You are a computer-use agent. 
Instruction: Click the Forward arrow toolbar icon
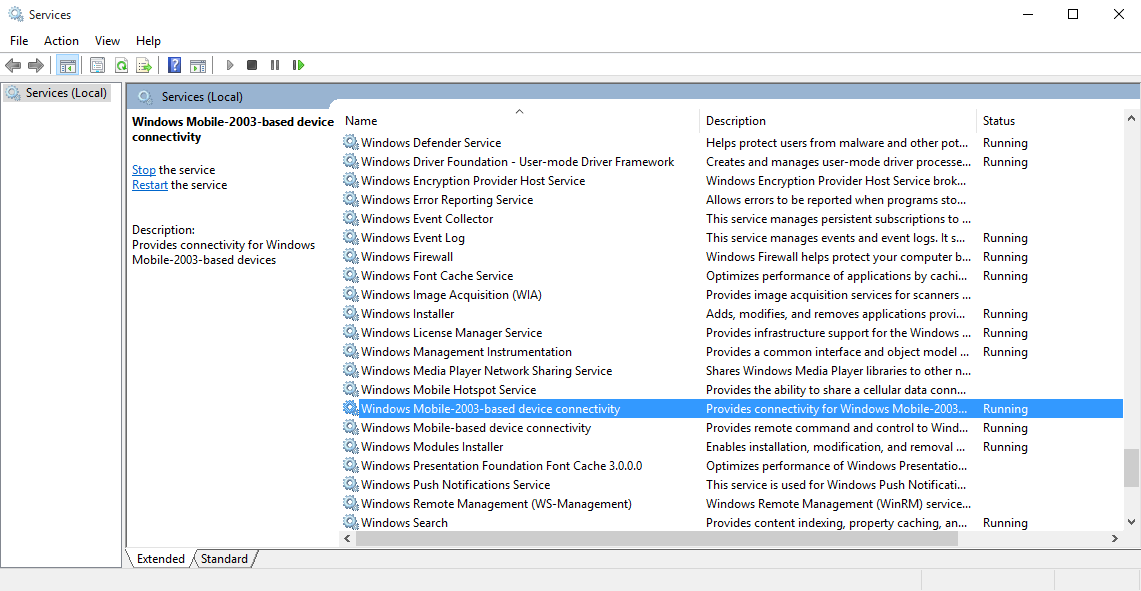(x=36, y=66)
